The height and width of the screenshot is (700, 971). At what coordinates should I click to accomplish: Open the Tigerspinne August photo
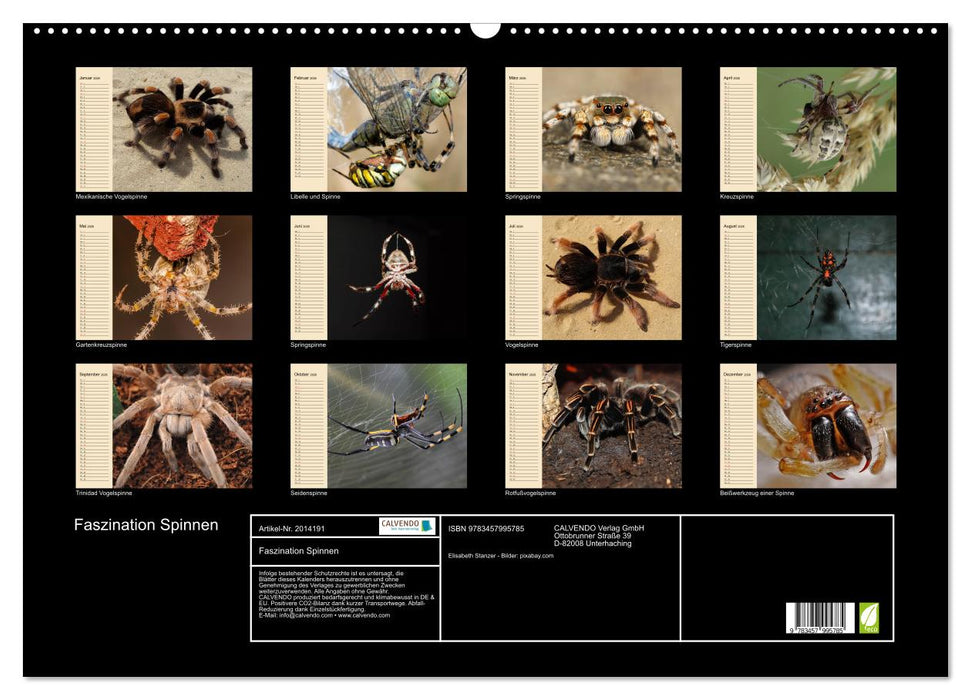click(x=826, y=277)
